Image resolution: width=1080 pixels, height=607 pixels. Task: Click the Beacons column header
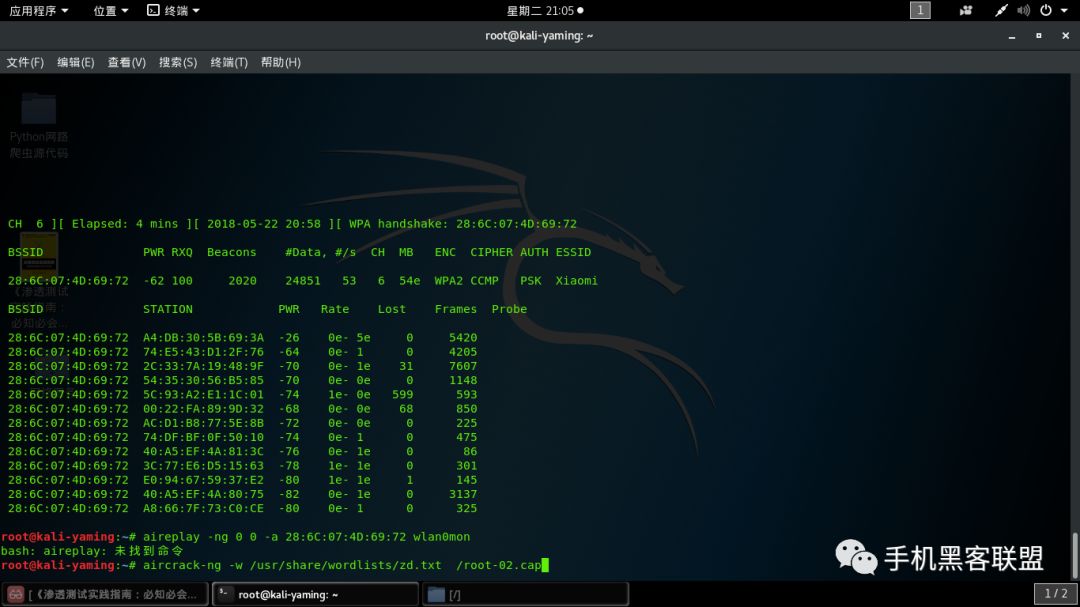pos(231,252)
